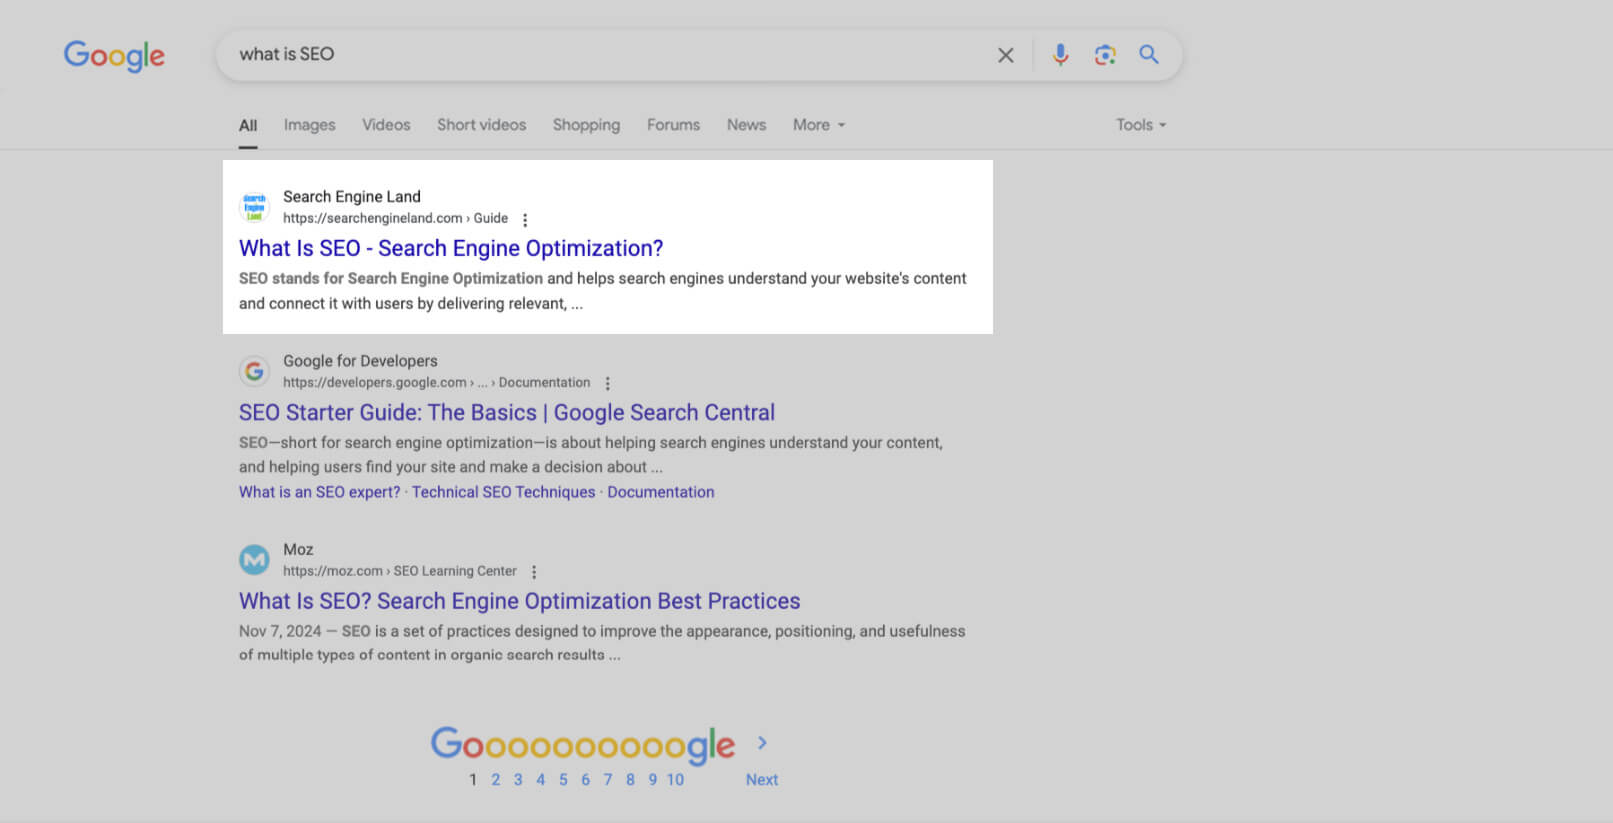Open 'What Is SEO - Search Engine Optimization?' link

[451, 248]
